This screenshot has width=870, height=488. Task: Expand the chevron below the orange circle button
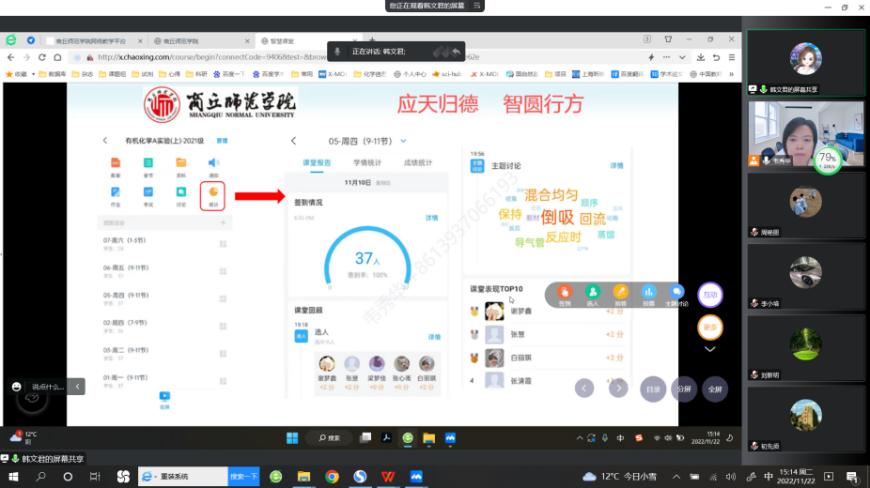click(710, 350)
